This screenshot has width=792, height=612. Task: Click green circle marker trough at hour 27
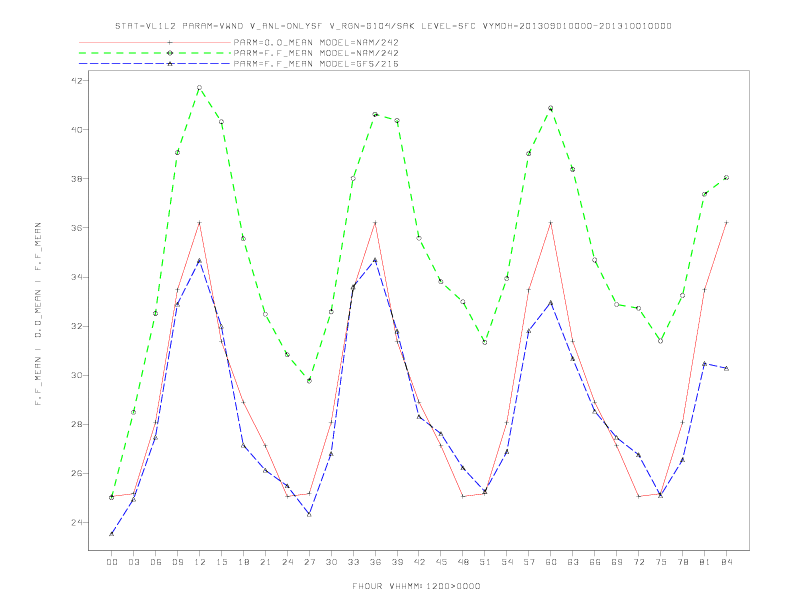click(309, 381)
